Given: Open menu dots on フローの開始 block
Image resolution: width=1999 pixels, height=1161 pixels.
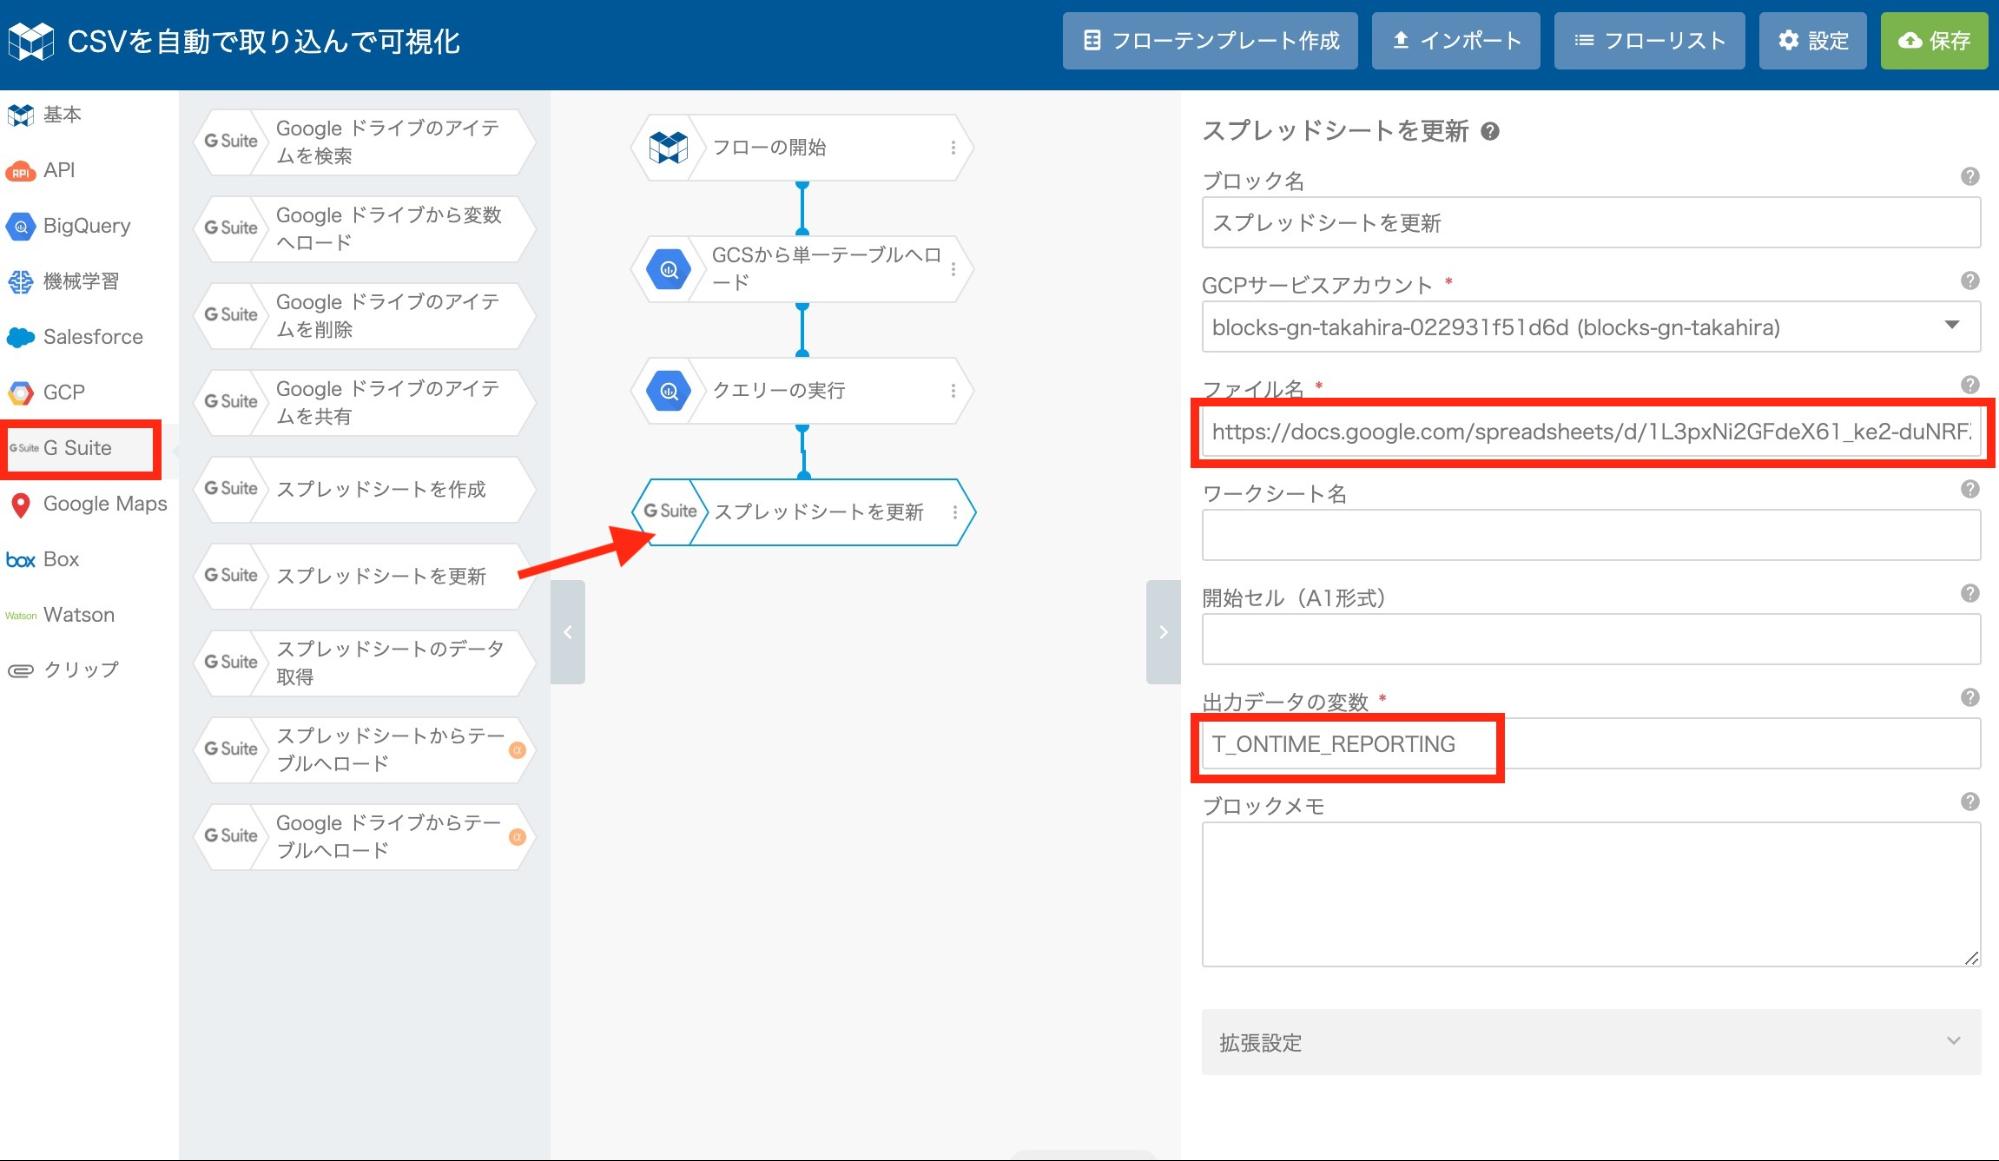Looking at the screenshot, I should tap(953, 148).
